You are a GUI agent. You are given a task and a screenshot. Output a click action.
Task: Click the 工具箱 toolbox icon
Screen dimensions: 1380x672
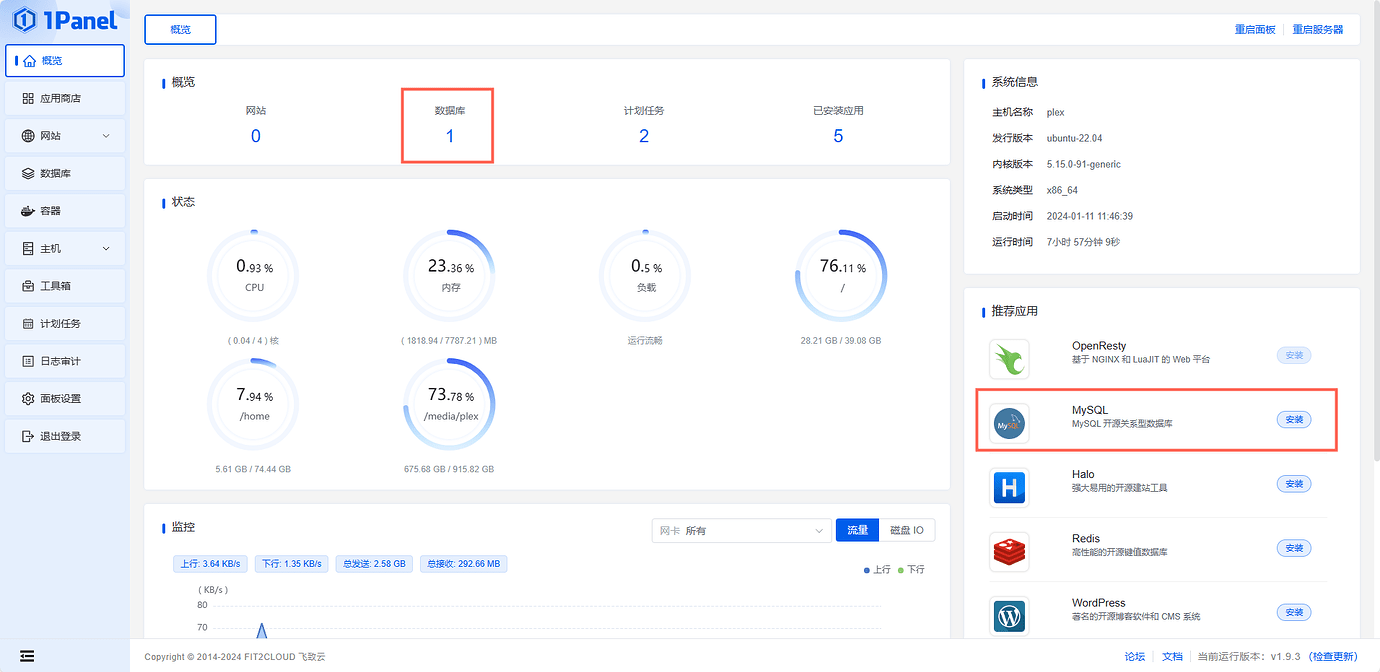(x=28, y=286)
